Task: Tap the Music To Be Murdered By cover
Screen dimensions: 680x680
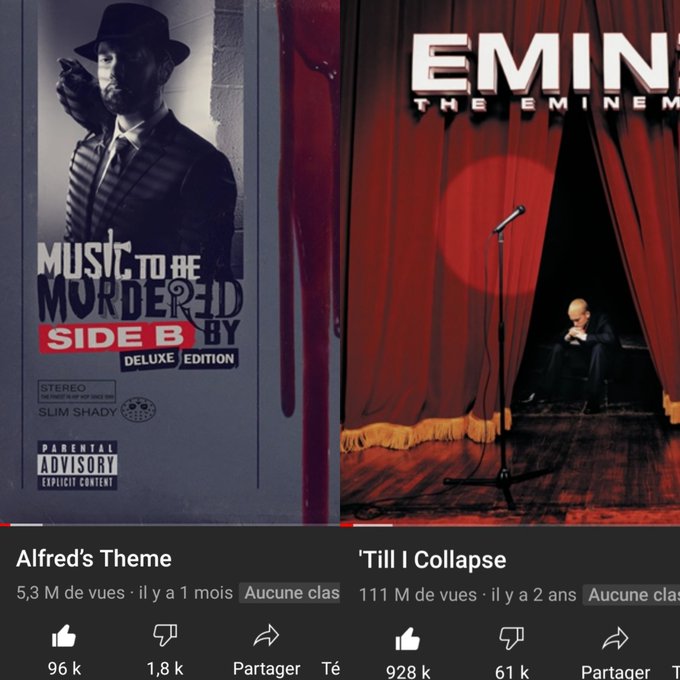Action: pyautogui.click(x=170, y=261)
